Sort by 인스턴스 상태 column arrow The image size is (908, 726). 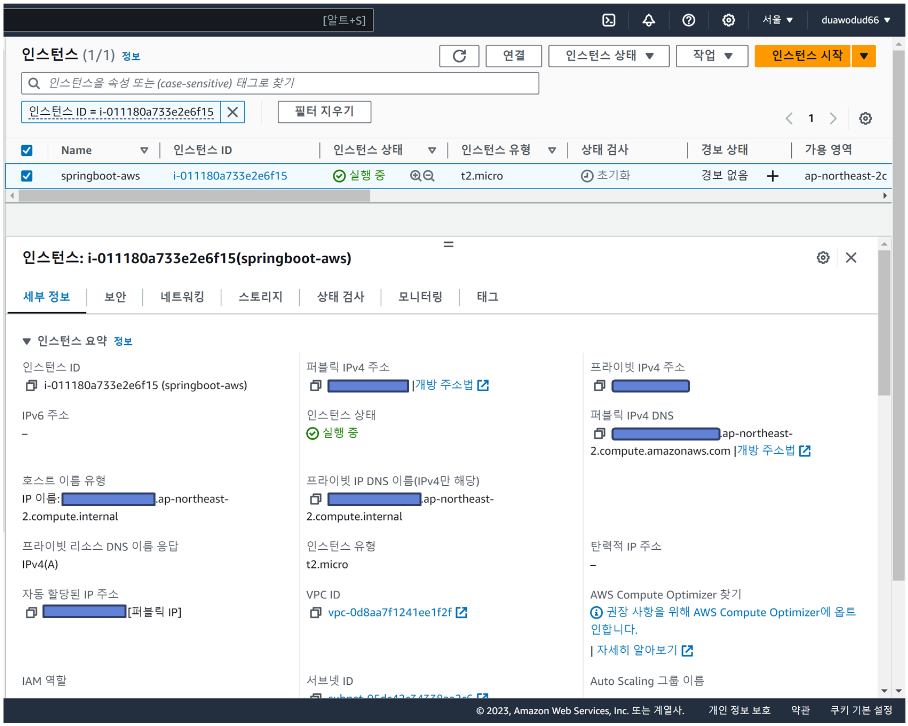[431, 151]
